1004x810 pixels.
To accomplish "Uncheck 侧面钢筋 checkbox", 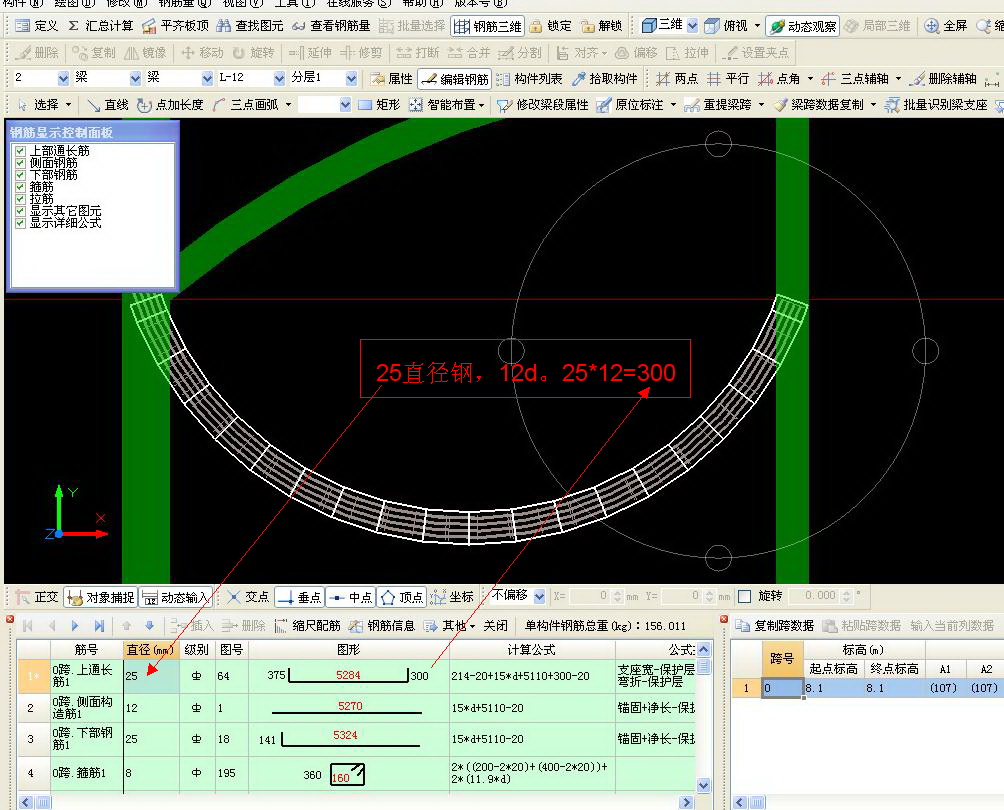I will 20,163.
